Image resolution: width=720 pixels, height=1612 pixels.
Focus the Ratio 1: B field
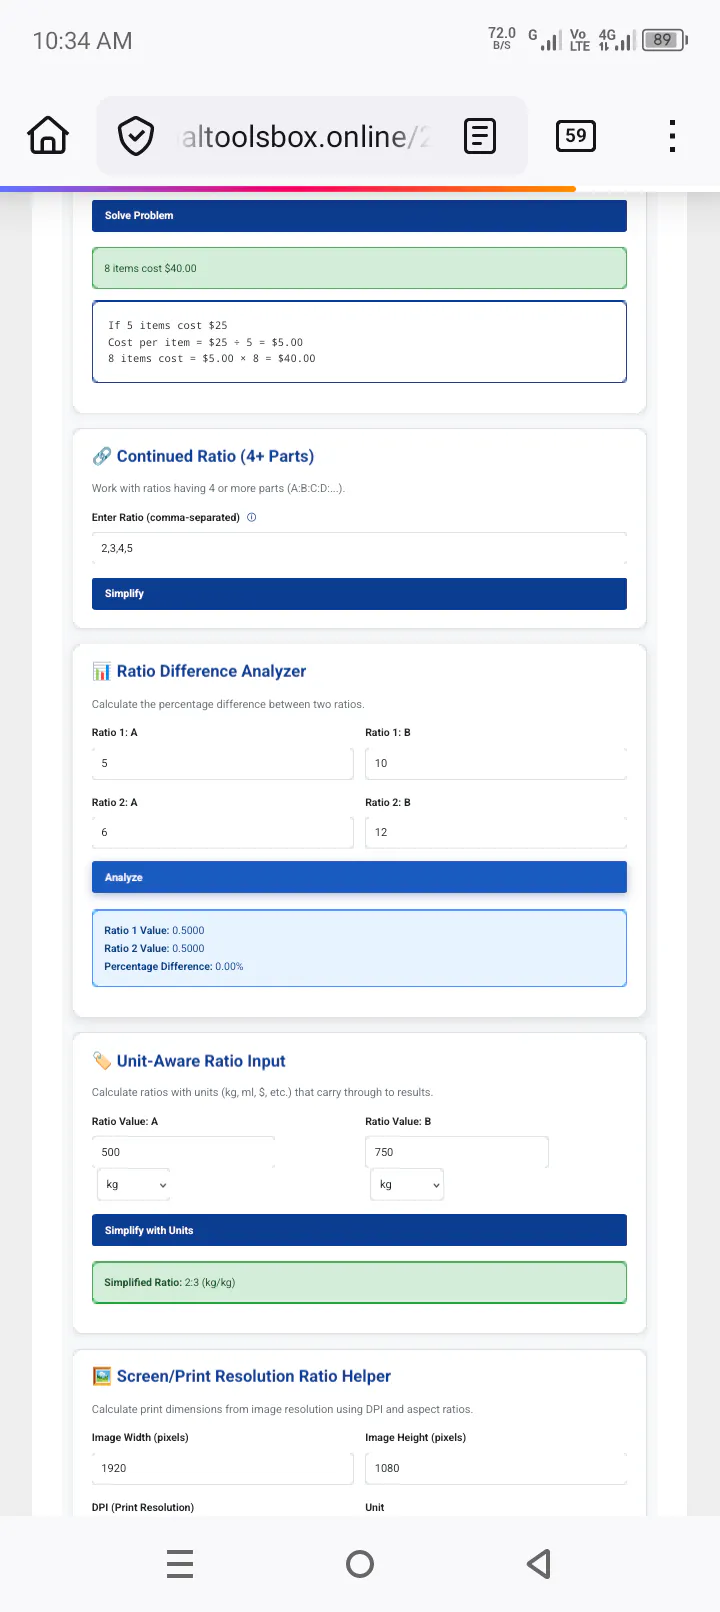(496, 763)
